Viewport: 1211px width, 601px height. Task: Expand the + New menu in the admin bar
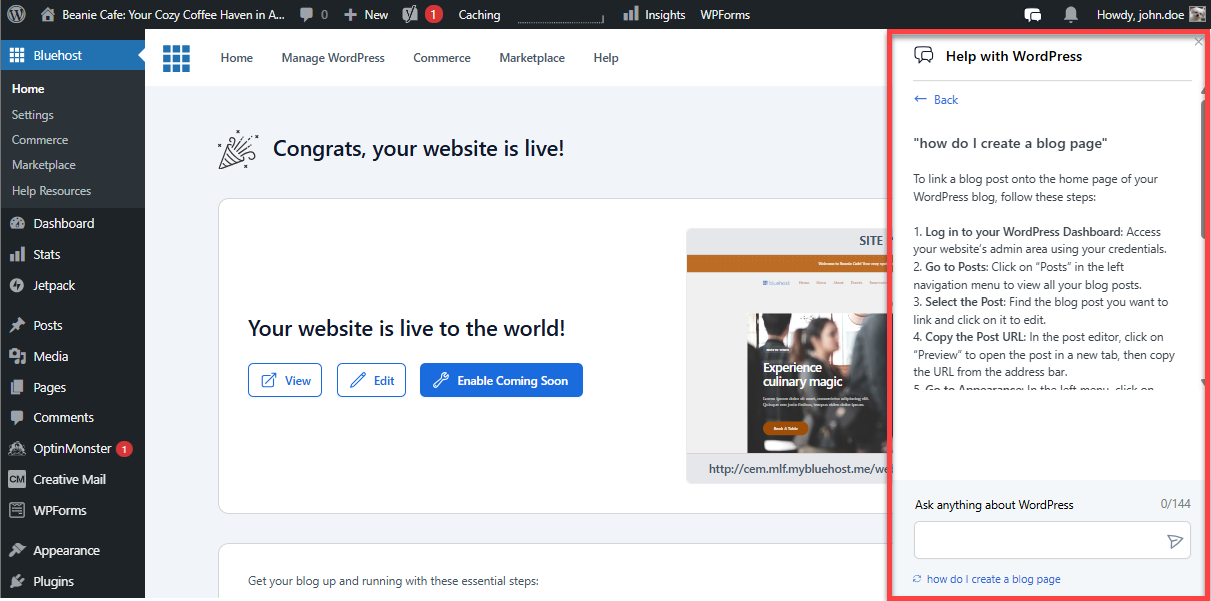[x=366, y=14]
